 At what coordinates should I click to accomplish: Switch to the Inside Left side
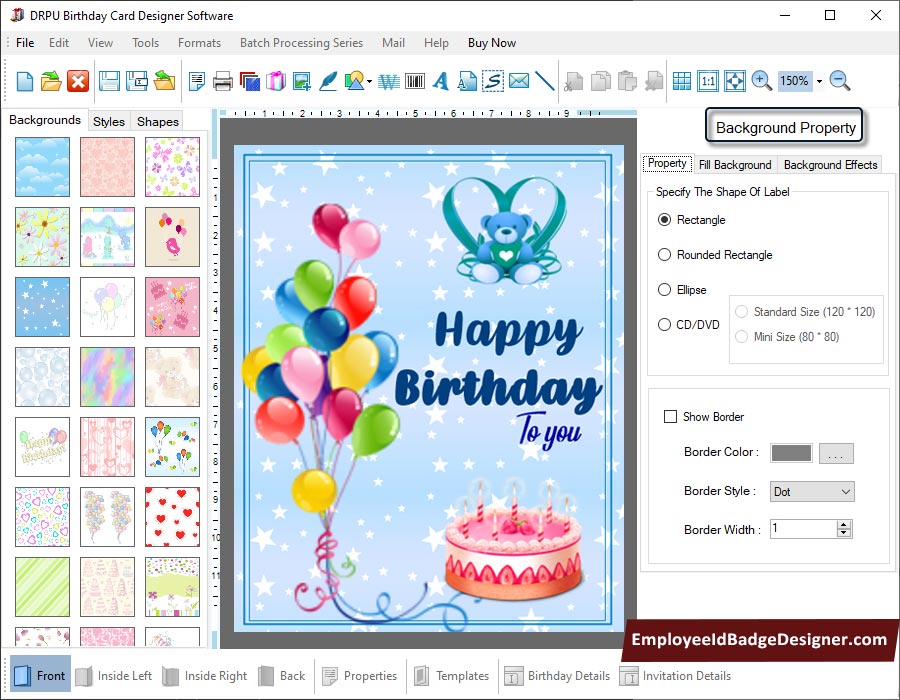pyautogui.click(x=114, y=676)
